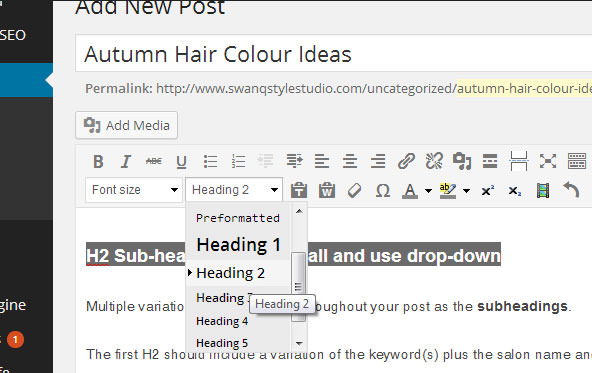Screen dimensions: 592x373
Task: Apply strikethrough to selected text
Action: 154,161
